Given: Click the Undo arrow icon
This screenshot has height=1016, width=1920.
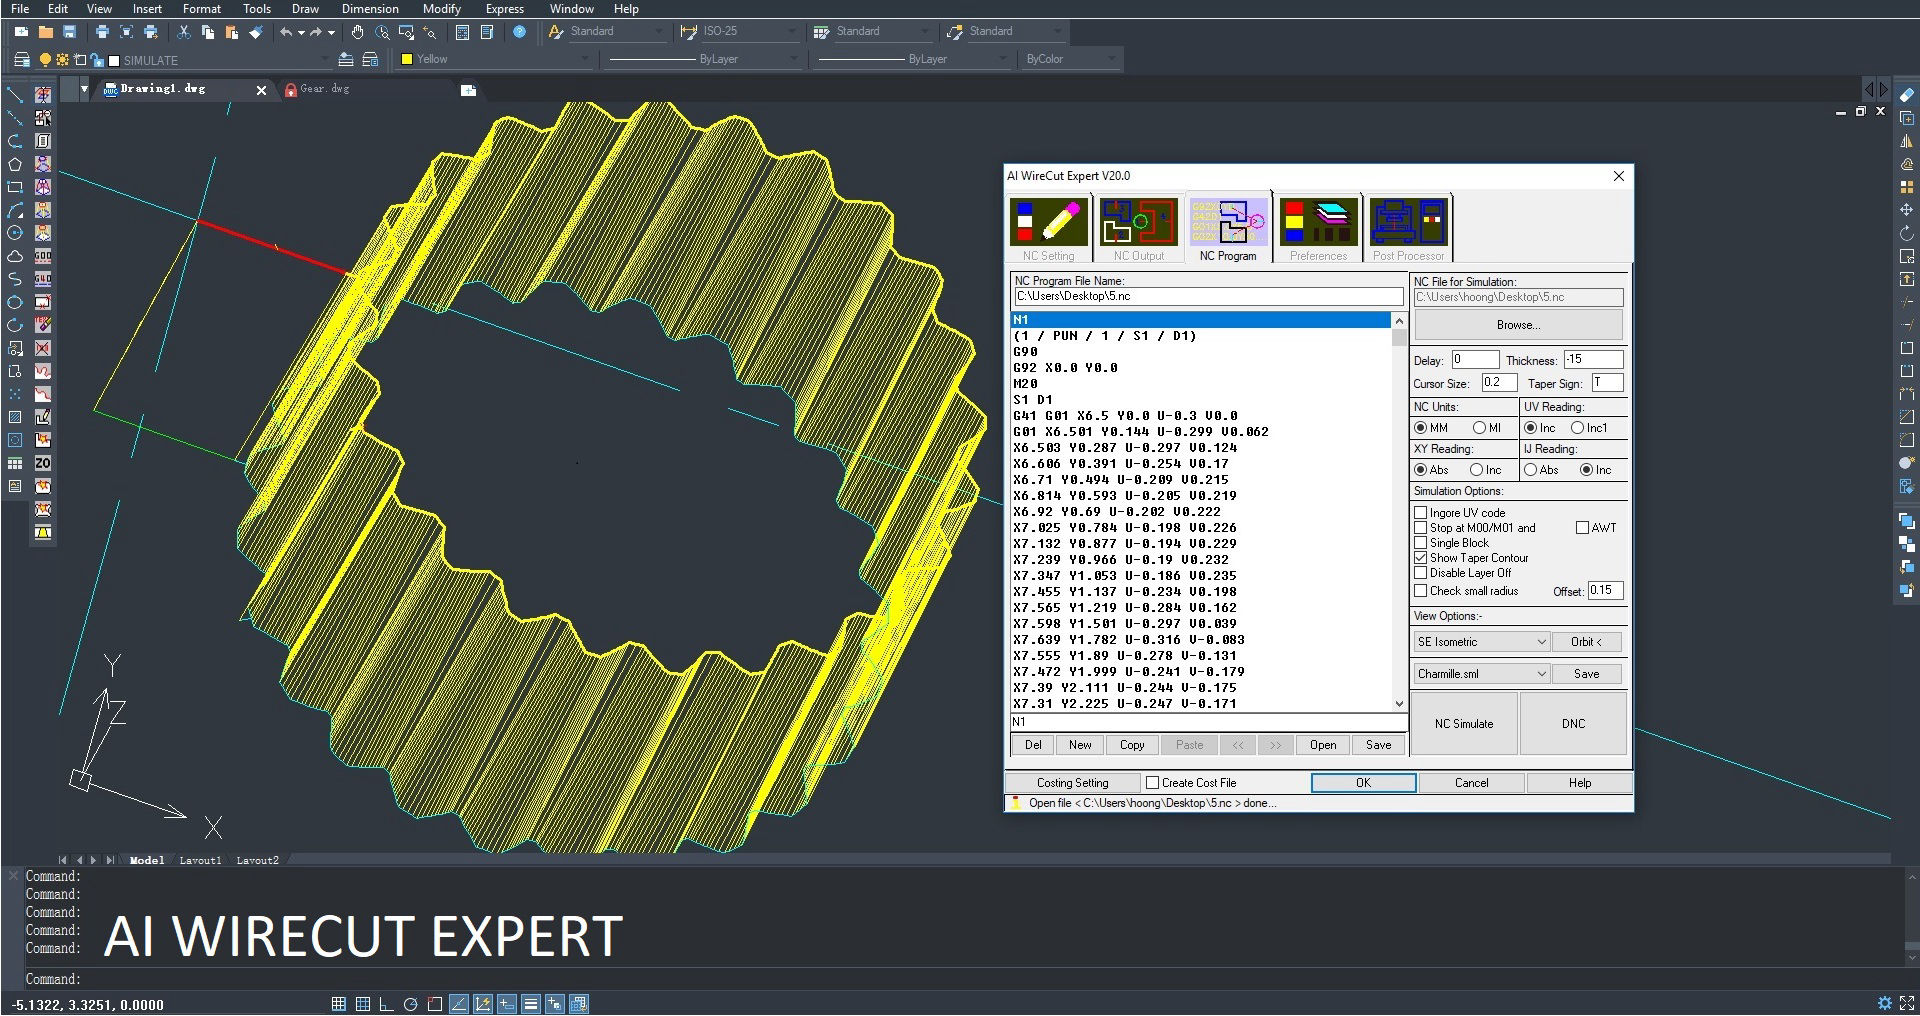Looking at the screenshot, I should (287, 32).
